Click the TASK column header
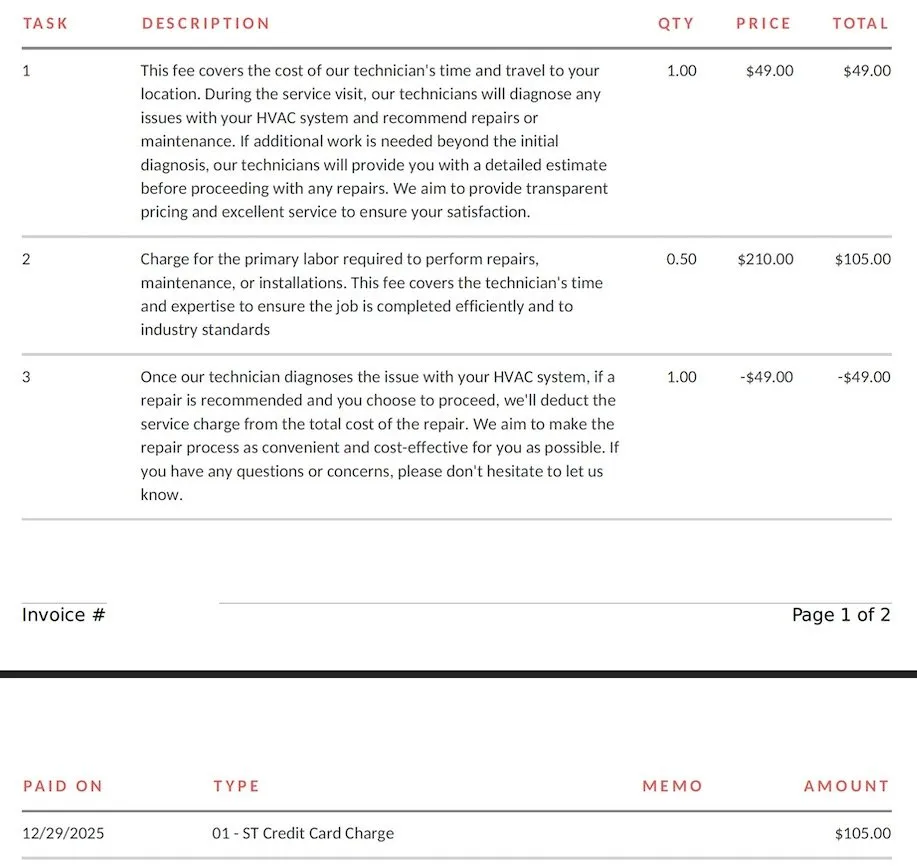The height and width of the screenshot is (867, 917). pos(45,23)
